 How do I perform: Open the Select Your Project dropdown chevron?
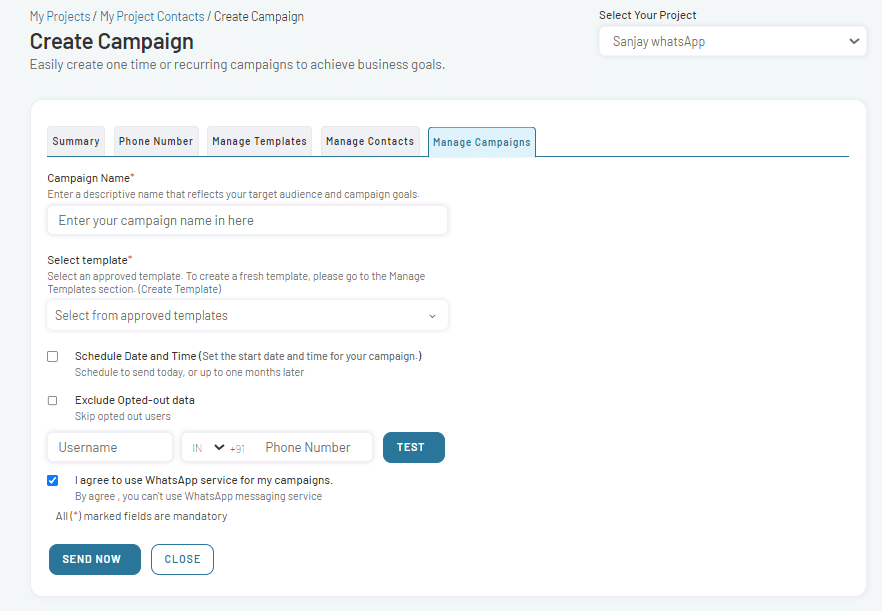point(854,41)
